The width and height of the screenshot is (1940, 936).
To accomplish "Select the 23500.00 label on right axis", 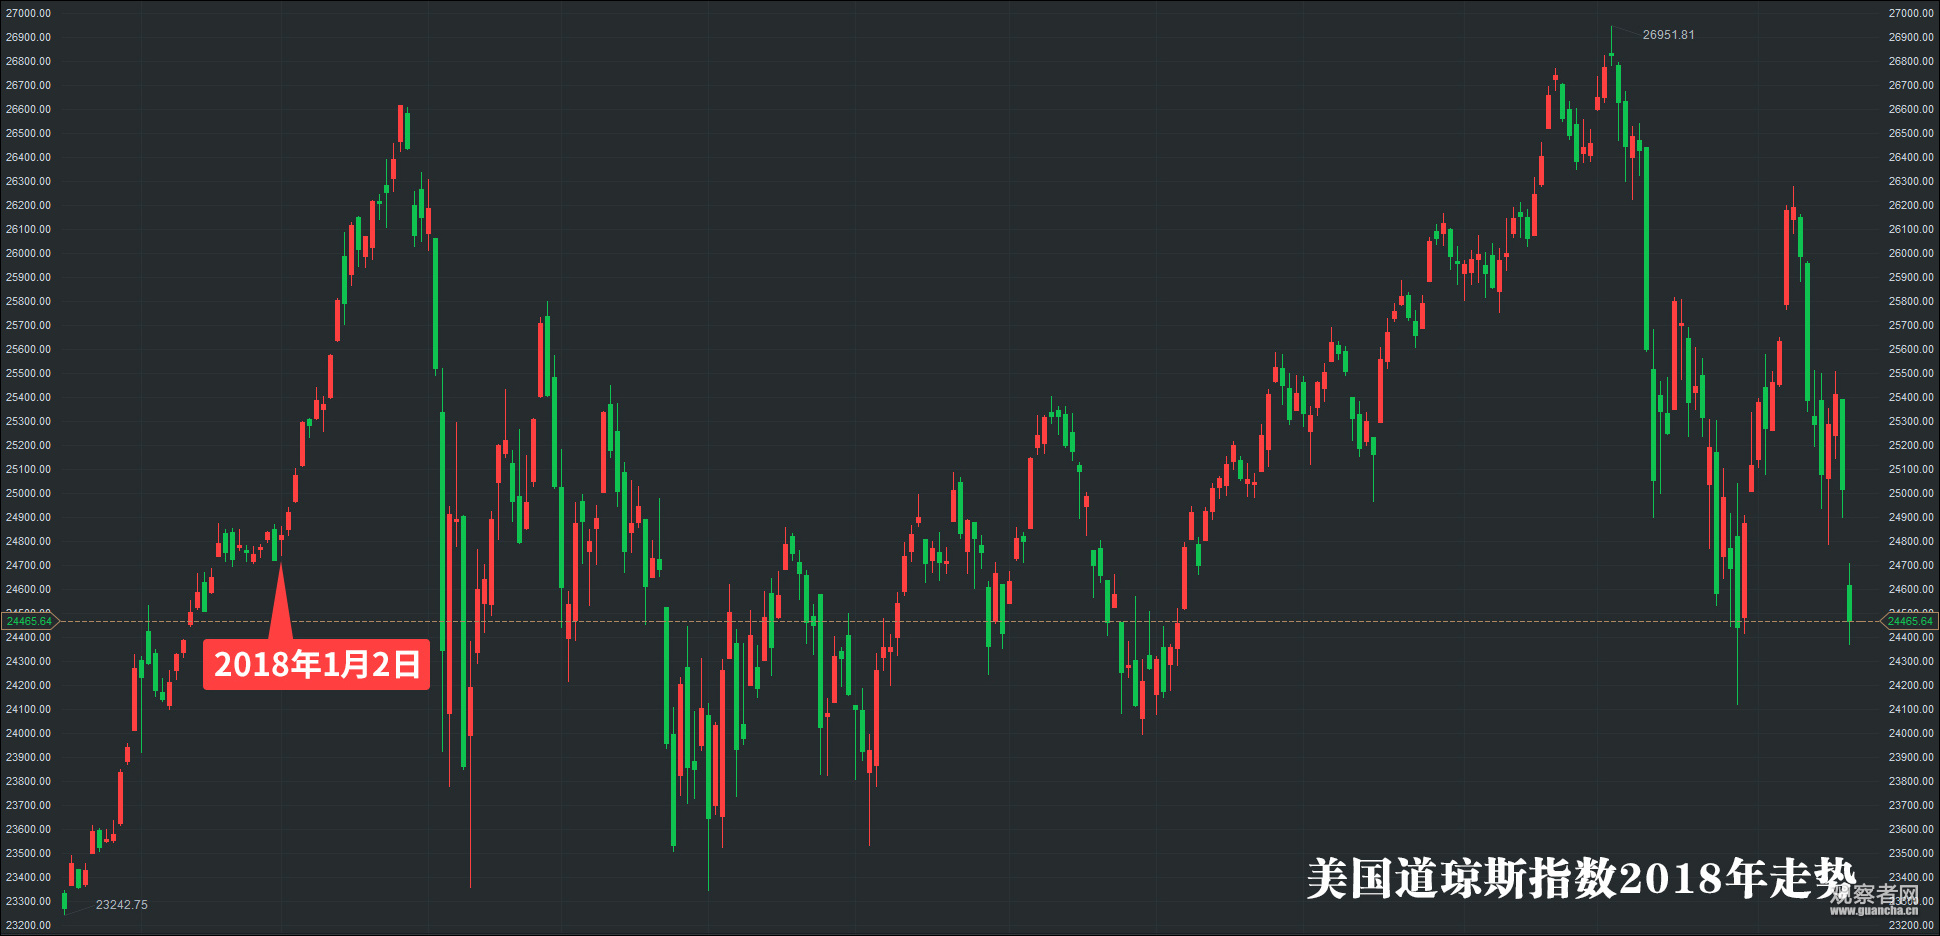I will [x=1910, y=853].
